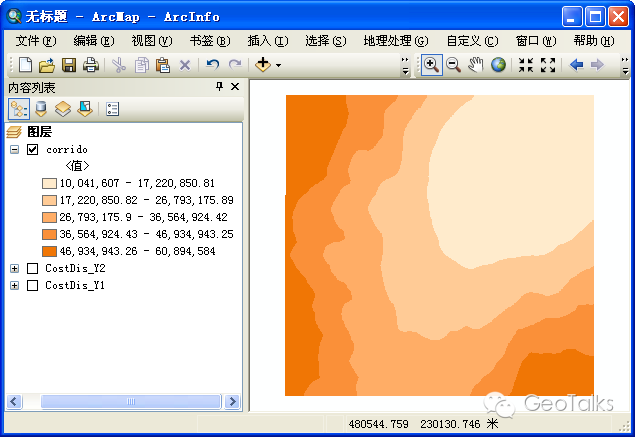635x437 pixels.
Task: Enable the CostDis_Y2 layer
Action: [32, 269]
